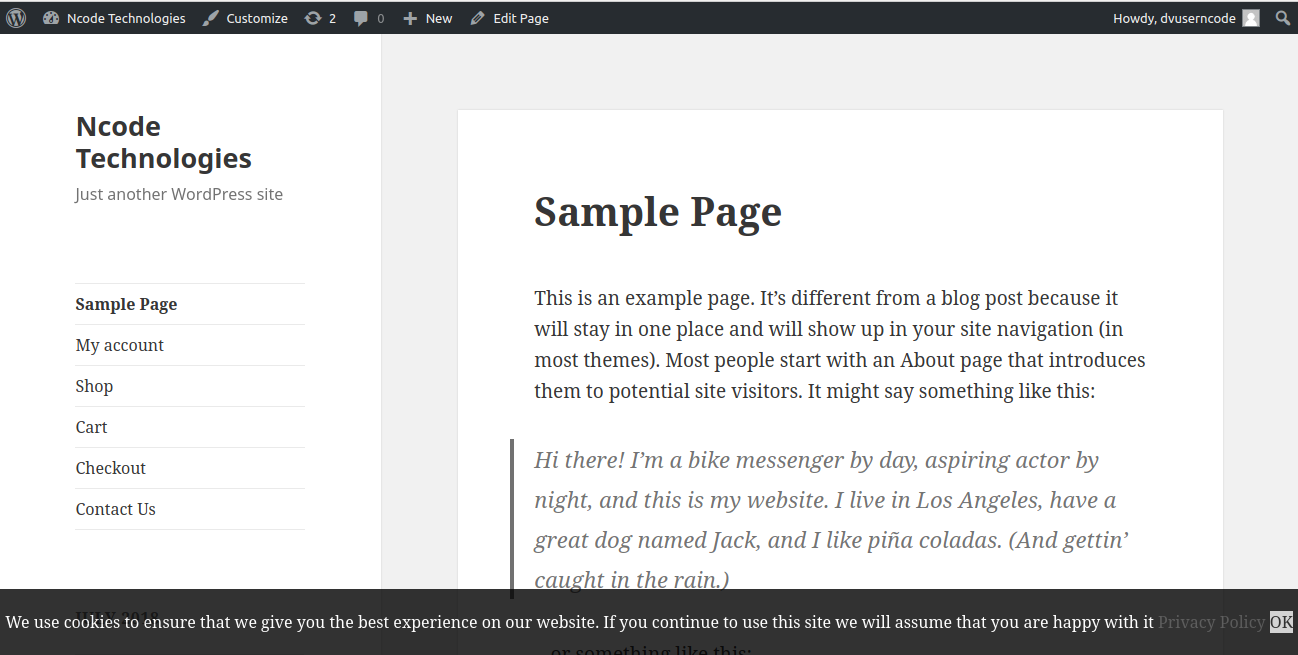This screenshot has height=655, width=1298.
Task: Click the Customize paintbrush icon
Action: [x=210, y=18]
